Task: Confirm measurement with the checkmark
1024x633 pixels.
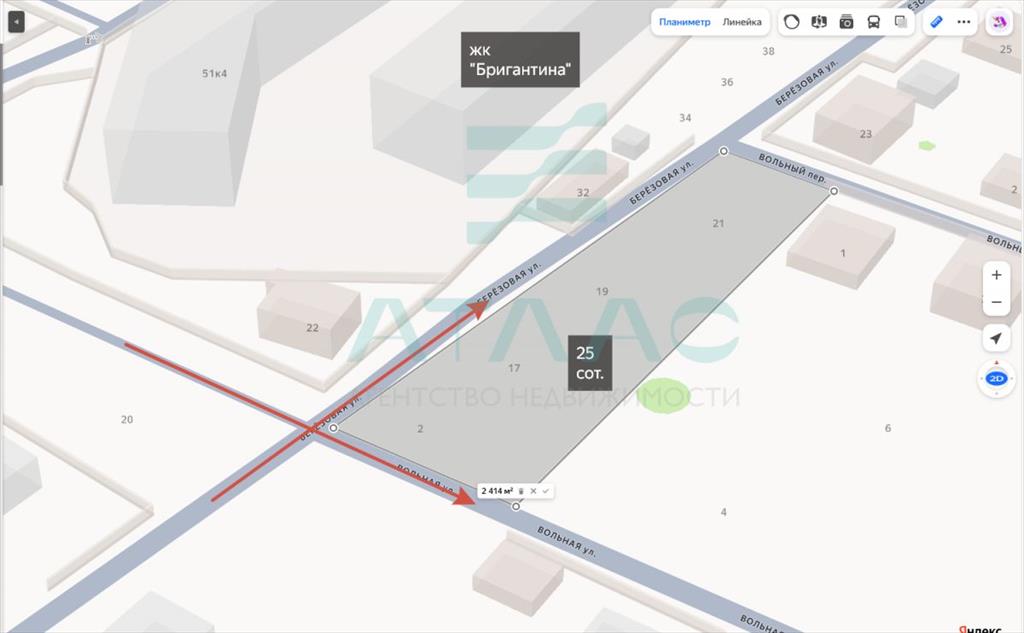Action: [x=546, y=491]
